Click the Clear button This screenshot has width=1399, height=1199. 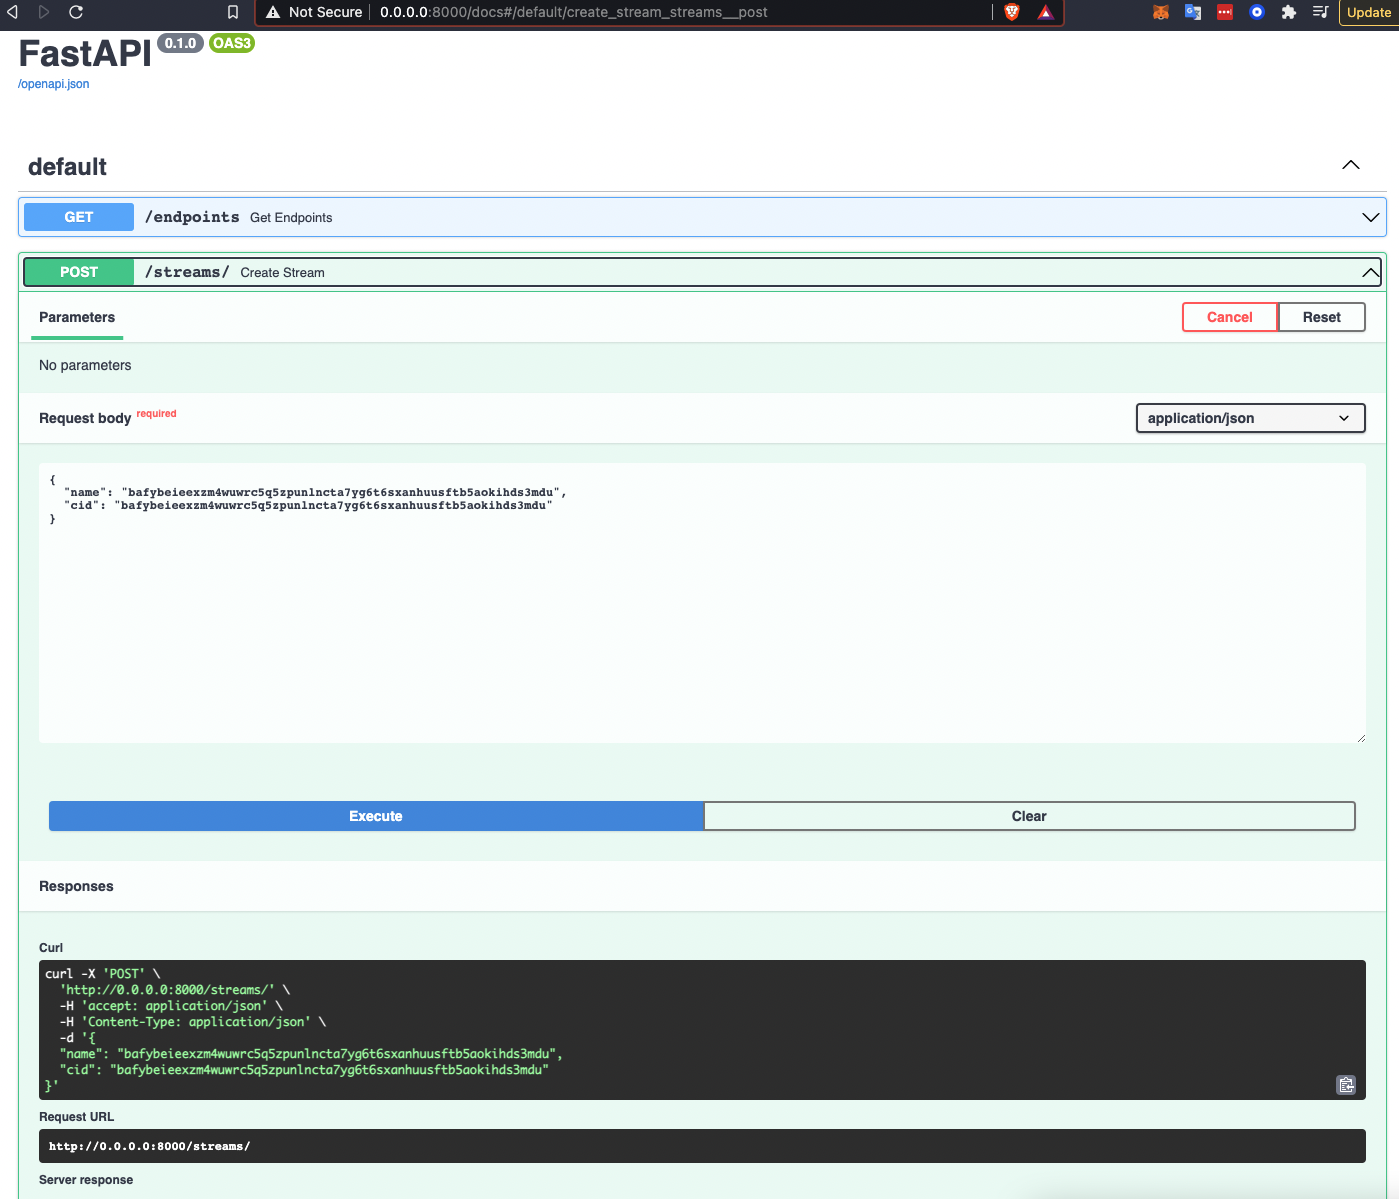pos(1029,816)
